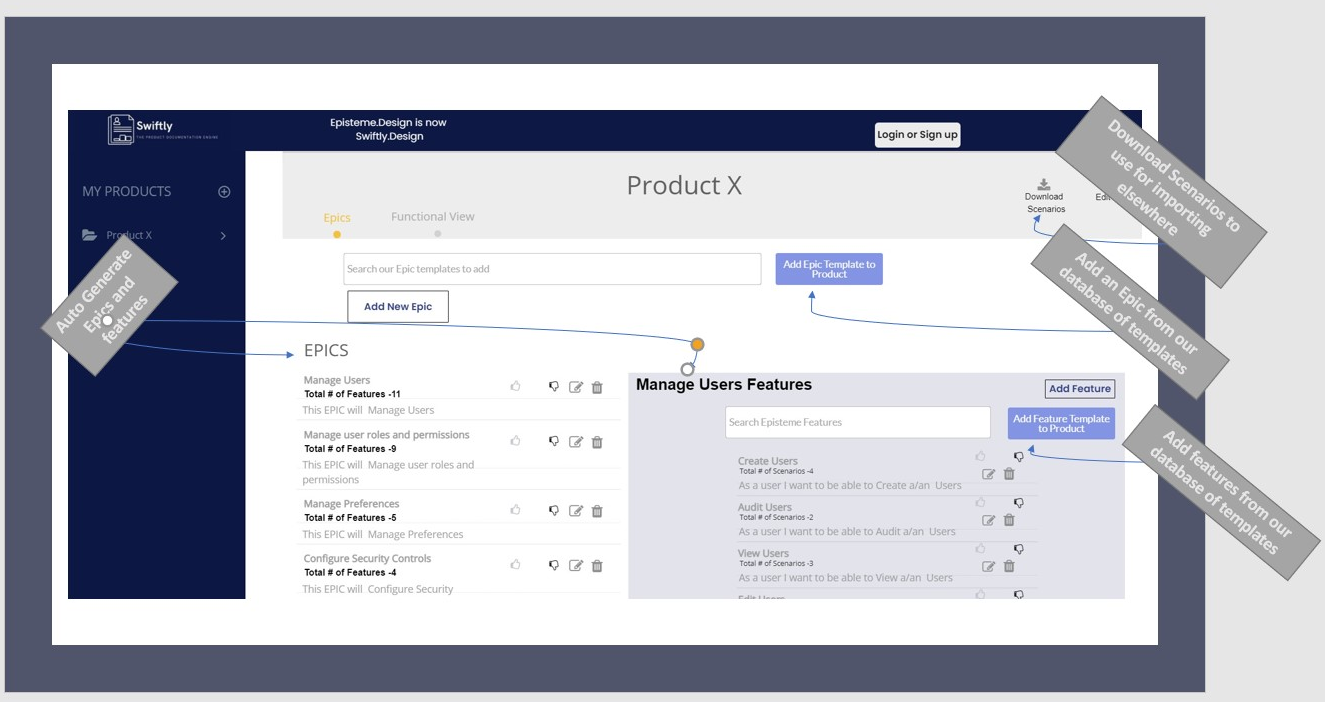Edit the Create Users feature with its pencil icon
This screenshot has height=702, width=1325.
point(990,473)
